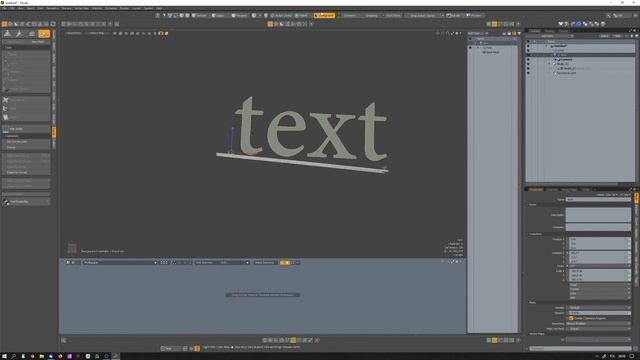Click the Preview button in top toolbar
This screenshot has width=640, height=360.
(473, 16)
